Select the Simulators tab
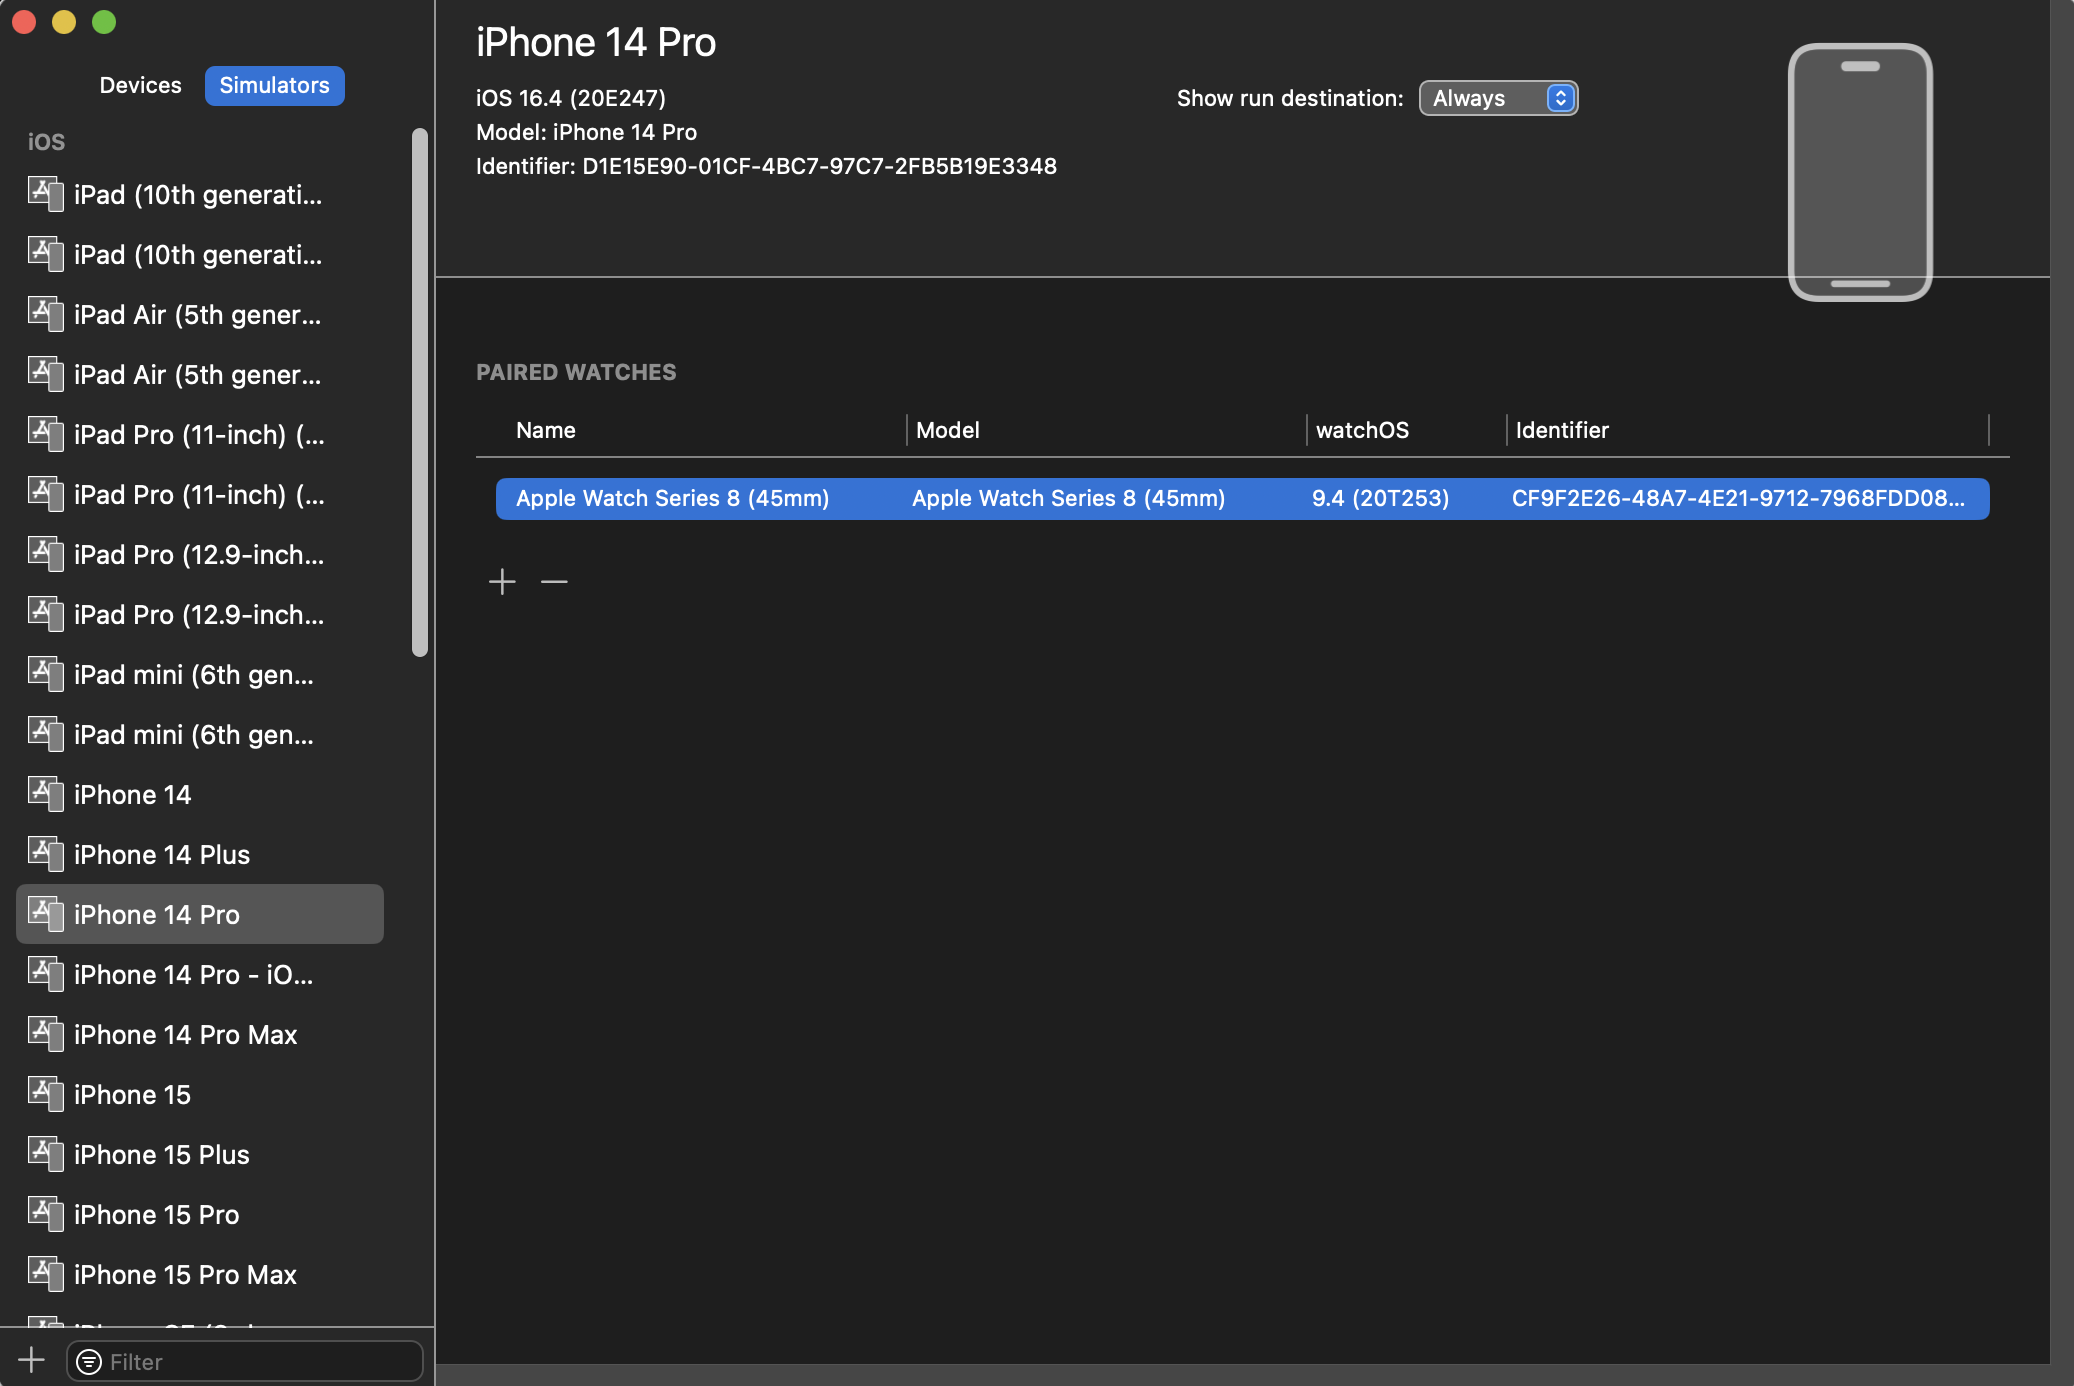This screenshot has height=1386, width=2074. (274, 85)
